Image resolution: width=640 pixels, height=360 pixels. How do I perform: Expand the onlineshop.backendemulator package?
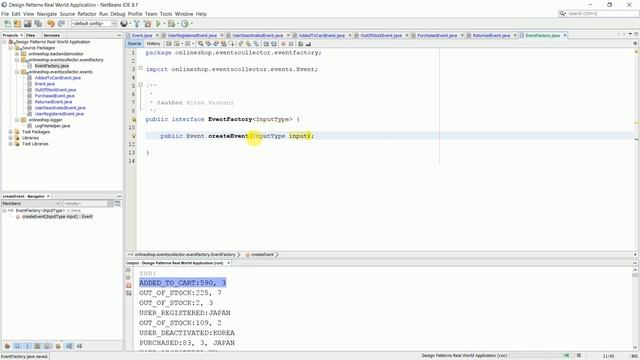pos(17,54)
